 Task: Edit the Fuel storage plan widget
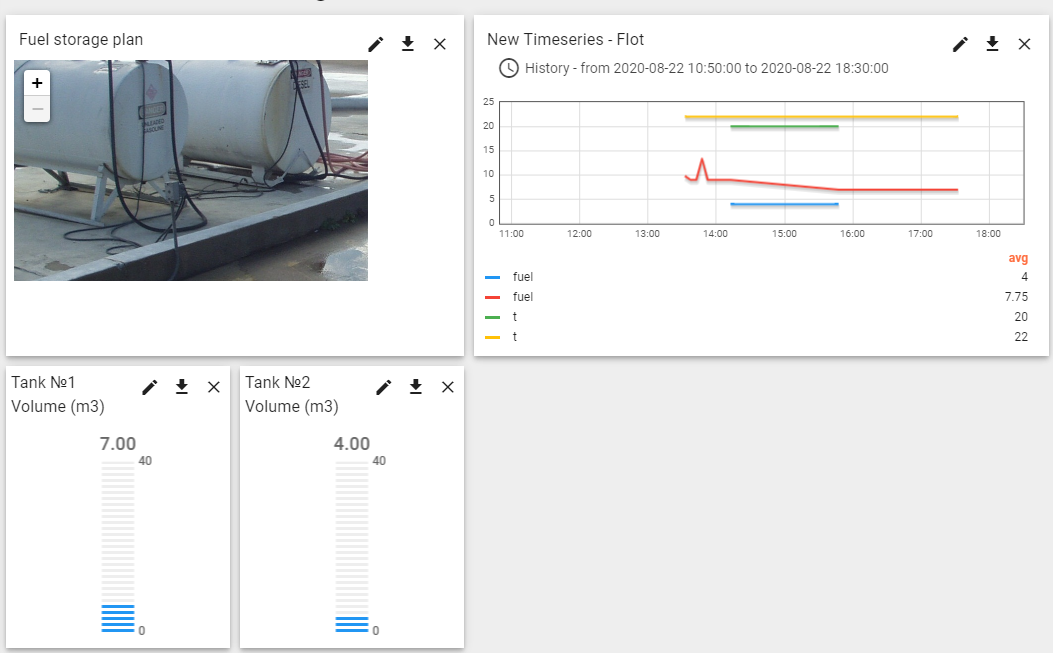(375, 44)
